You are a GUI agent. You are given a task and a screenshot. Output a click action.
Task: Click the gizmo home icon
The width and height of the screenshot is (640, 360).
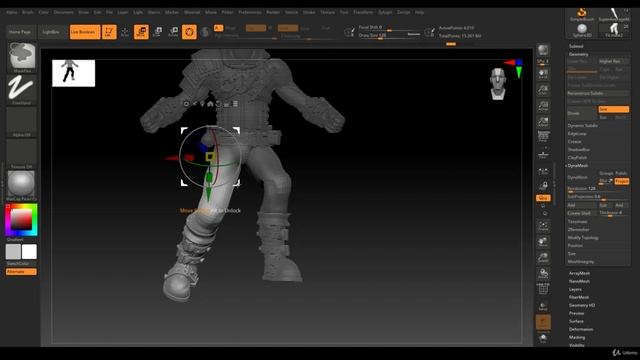click(210, 104)
